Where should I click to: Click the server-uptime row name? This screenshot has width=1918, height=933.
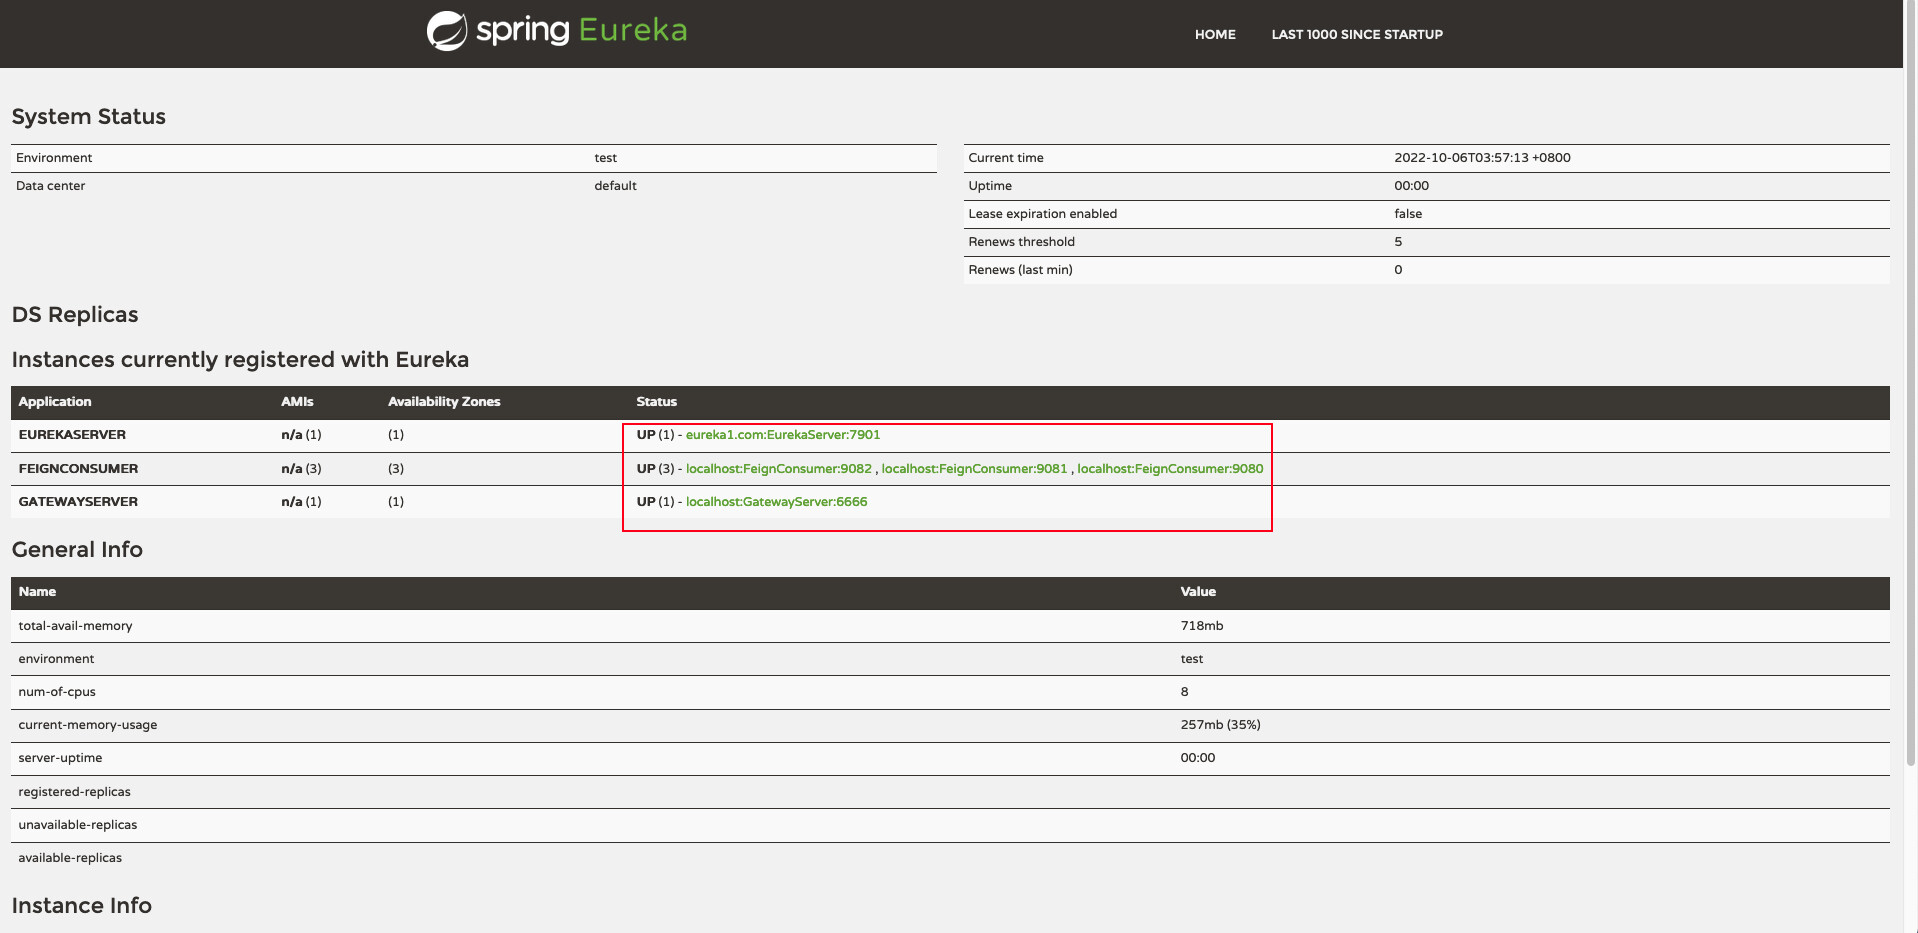60,758
